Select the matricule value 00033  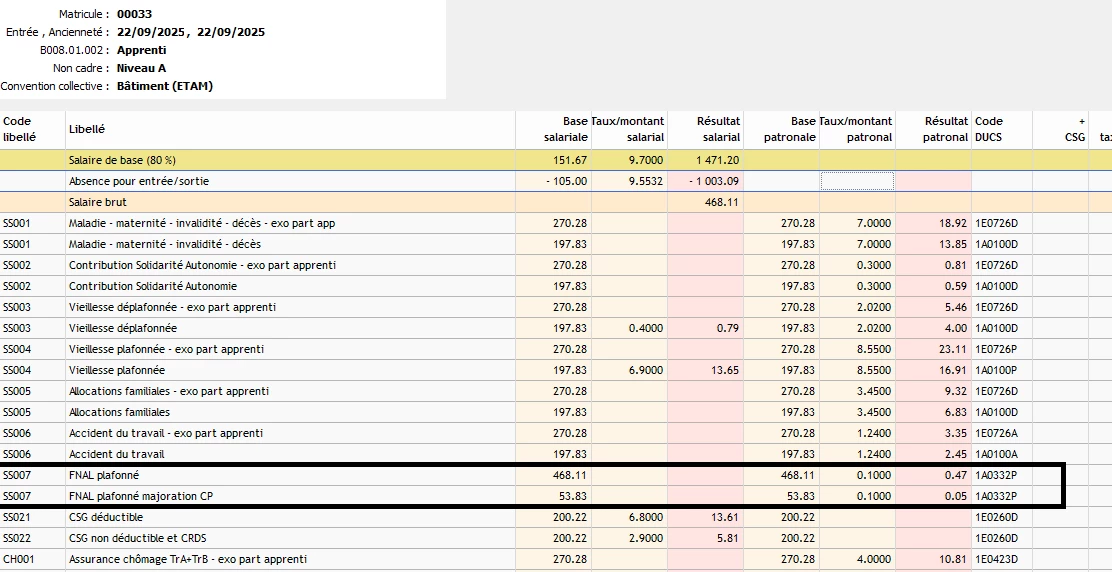pyautogui.click(x=133, y=14)
